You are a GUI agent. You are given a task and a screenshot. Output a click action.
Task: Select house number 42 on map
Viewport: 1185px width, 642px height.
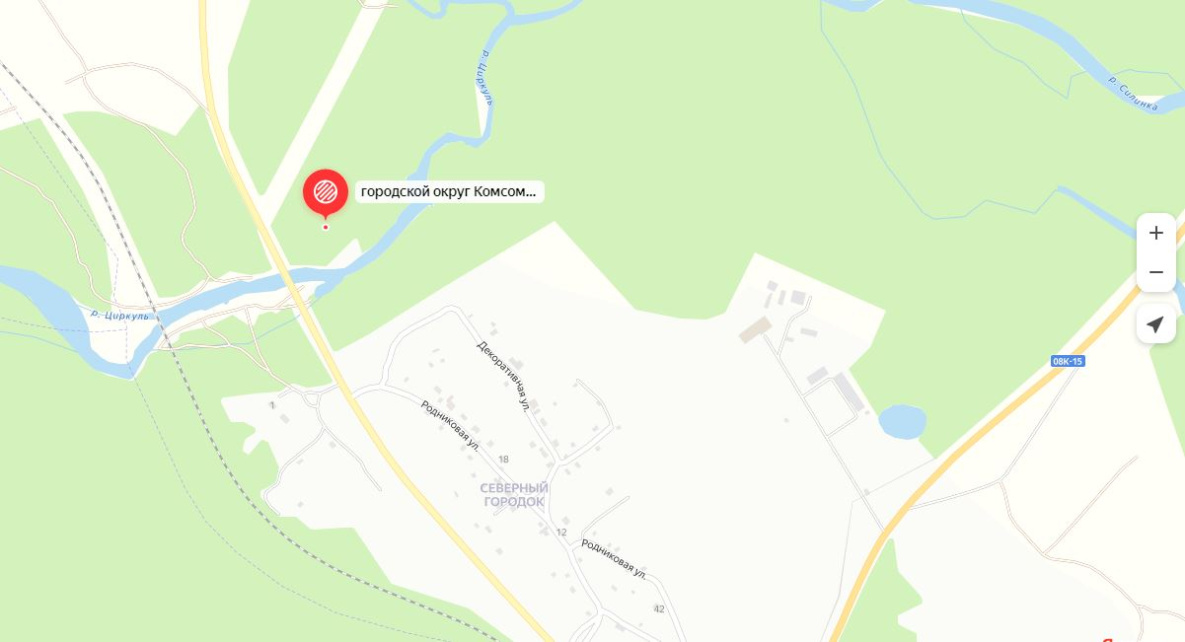659,609
